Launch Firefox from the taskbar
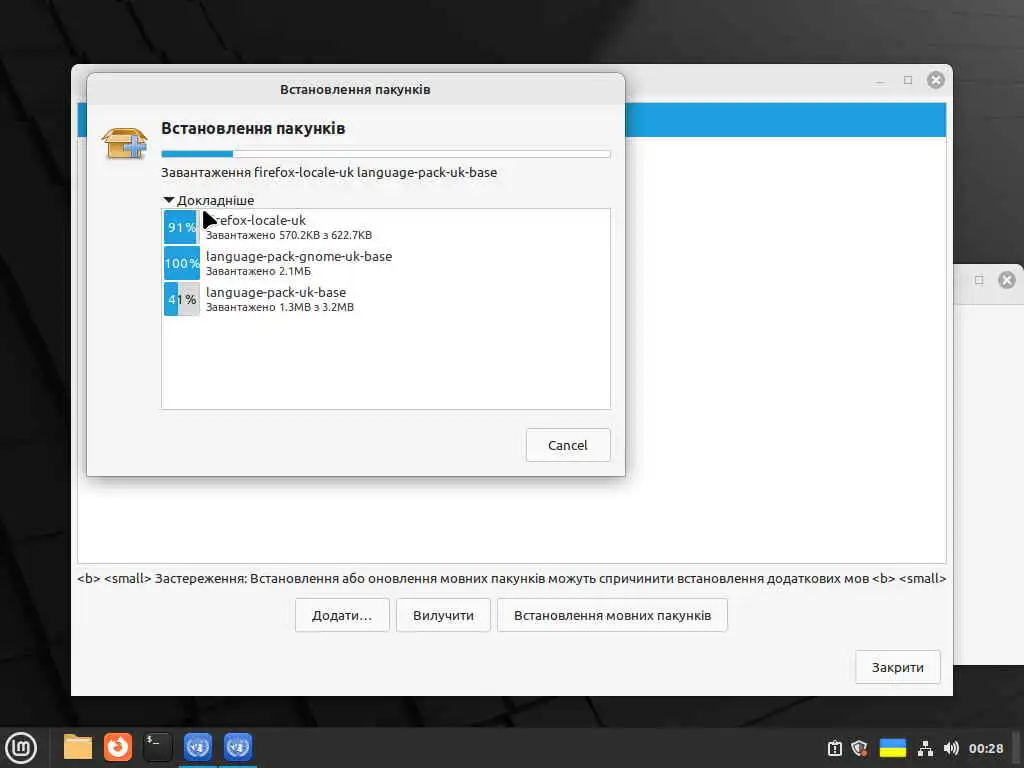The width and height of the screenshot is (1024, 768). tap(118, 747)
